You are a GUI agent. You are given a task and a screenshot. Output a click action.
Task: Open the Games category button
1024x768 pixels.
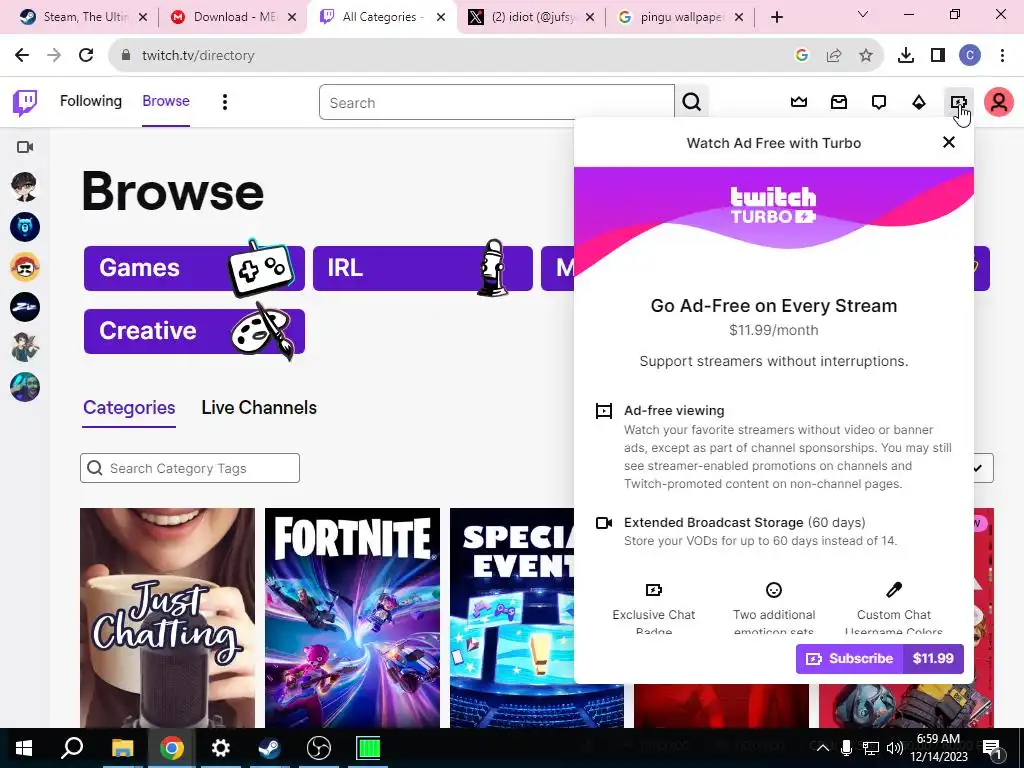click(x=194, y=268)
